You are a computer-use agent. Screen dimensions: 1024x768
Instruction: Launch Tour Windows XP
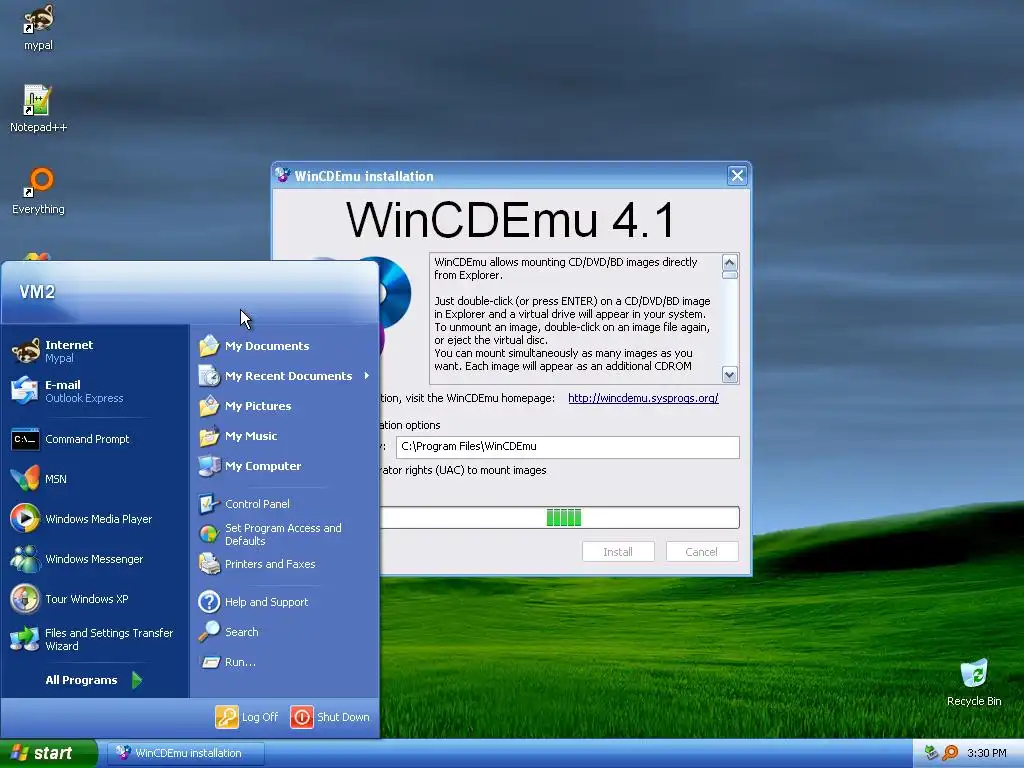coord(97,599)
